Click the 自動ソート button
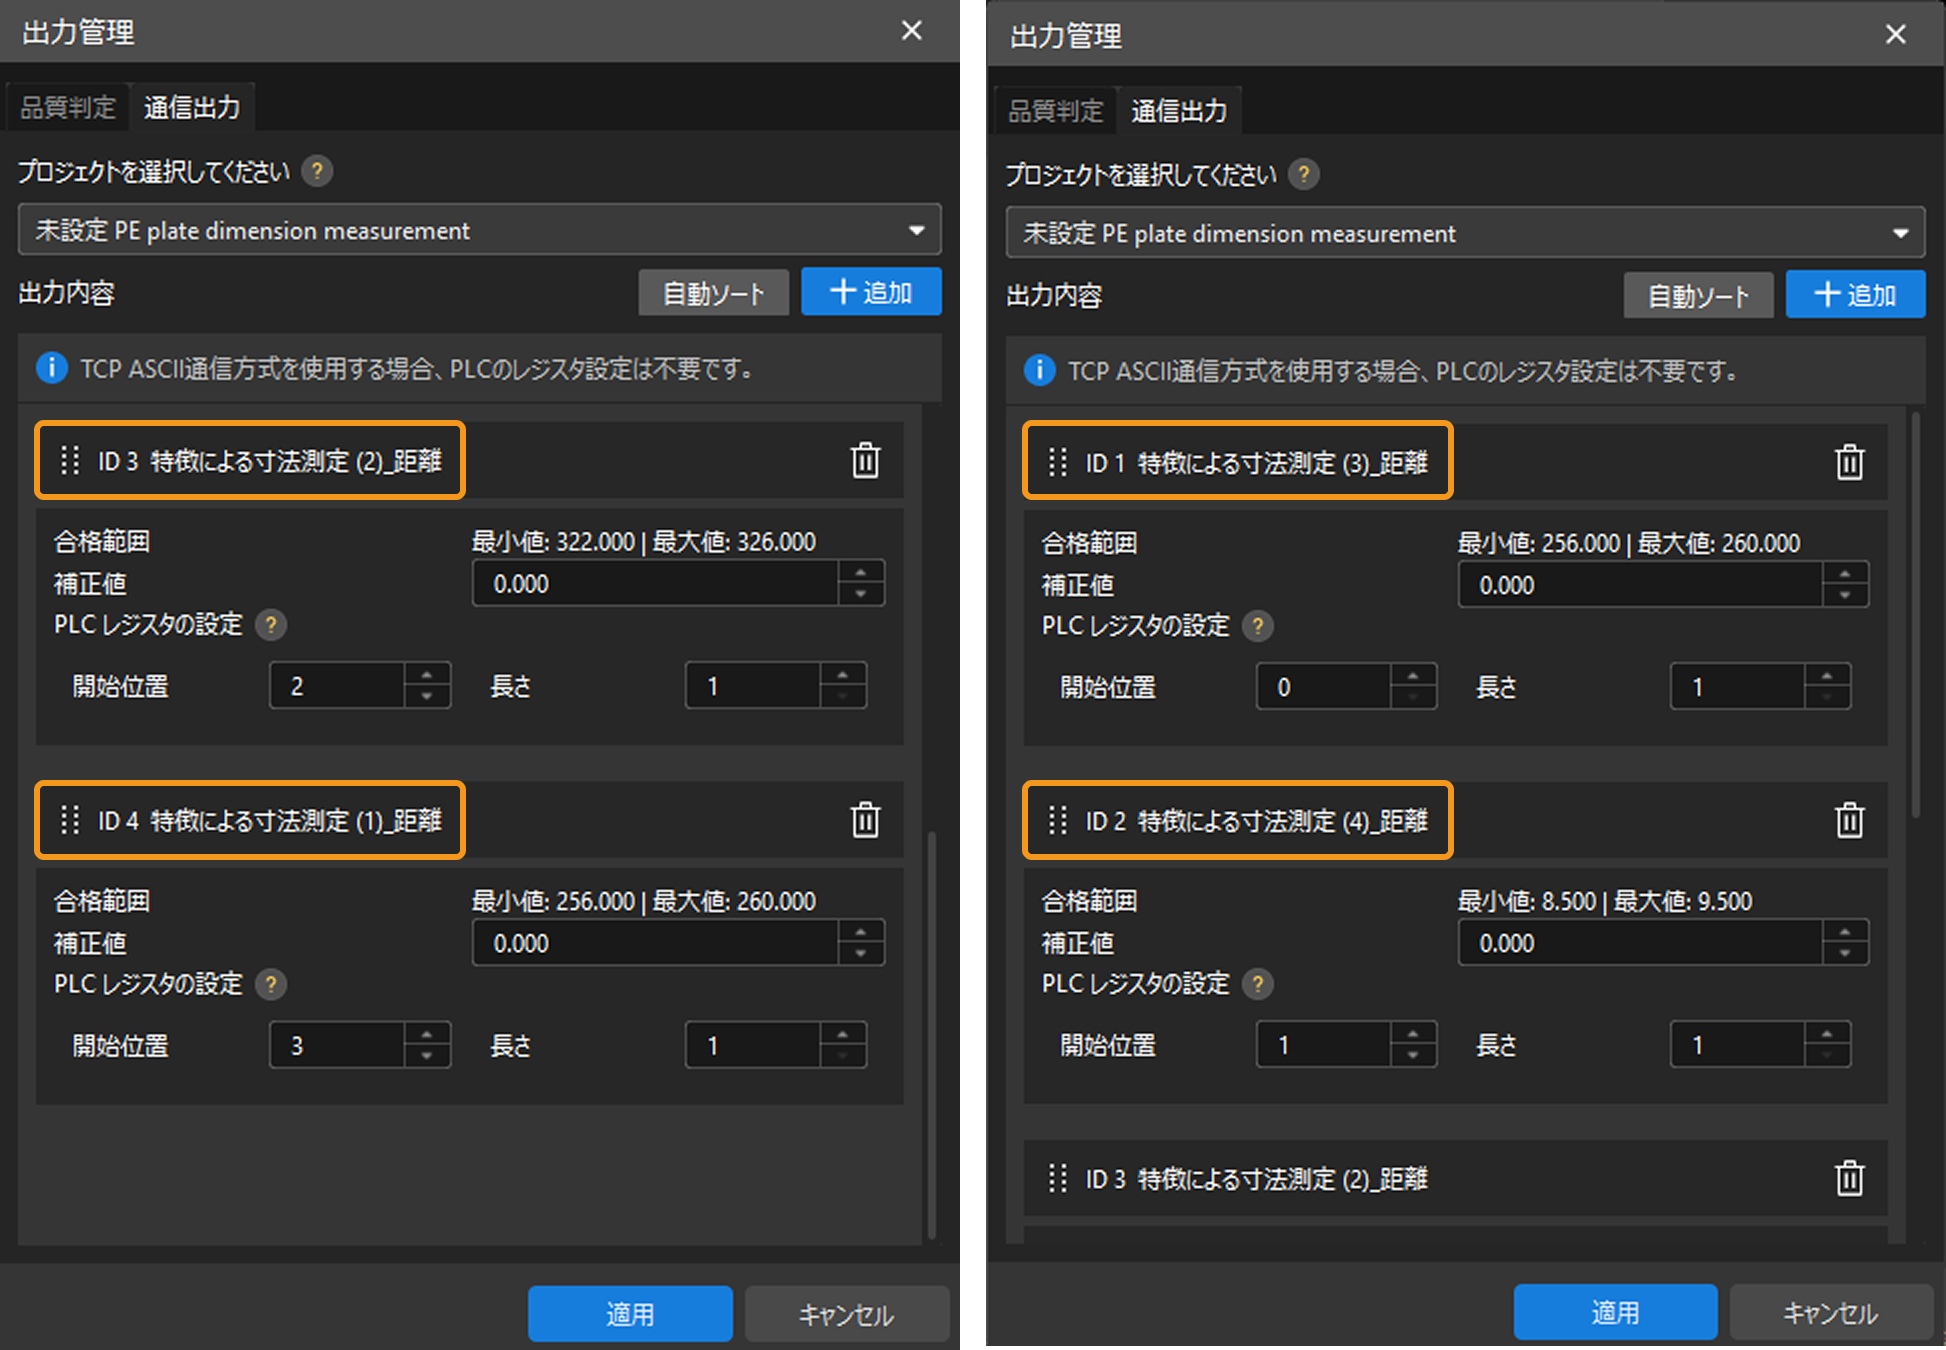Image resolution: width=1946 pixels, height=1350 pixels. pyautogui.click(x=713, y=292)
